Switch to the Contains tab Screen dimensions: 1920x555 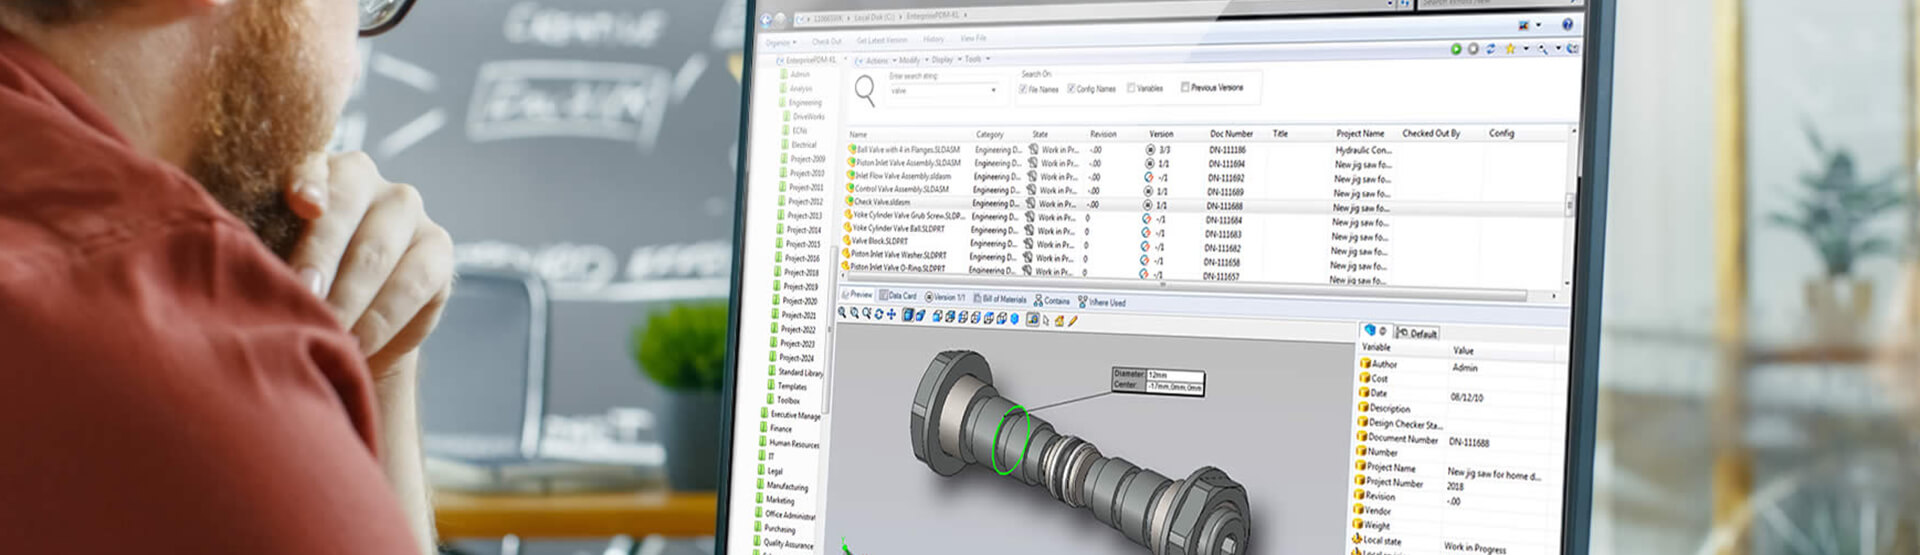point(1052,301)
